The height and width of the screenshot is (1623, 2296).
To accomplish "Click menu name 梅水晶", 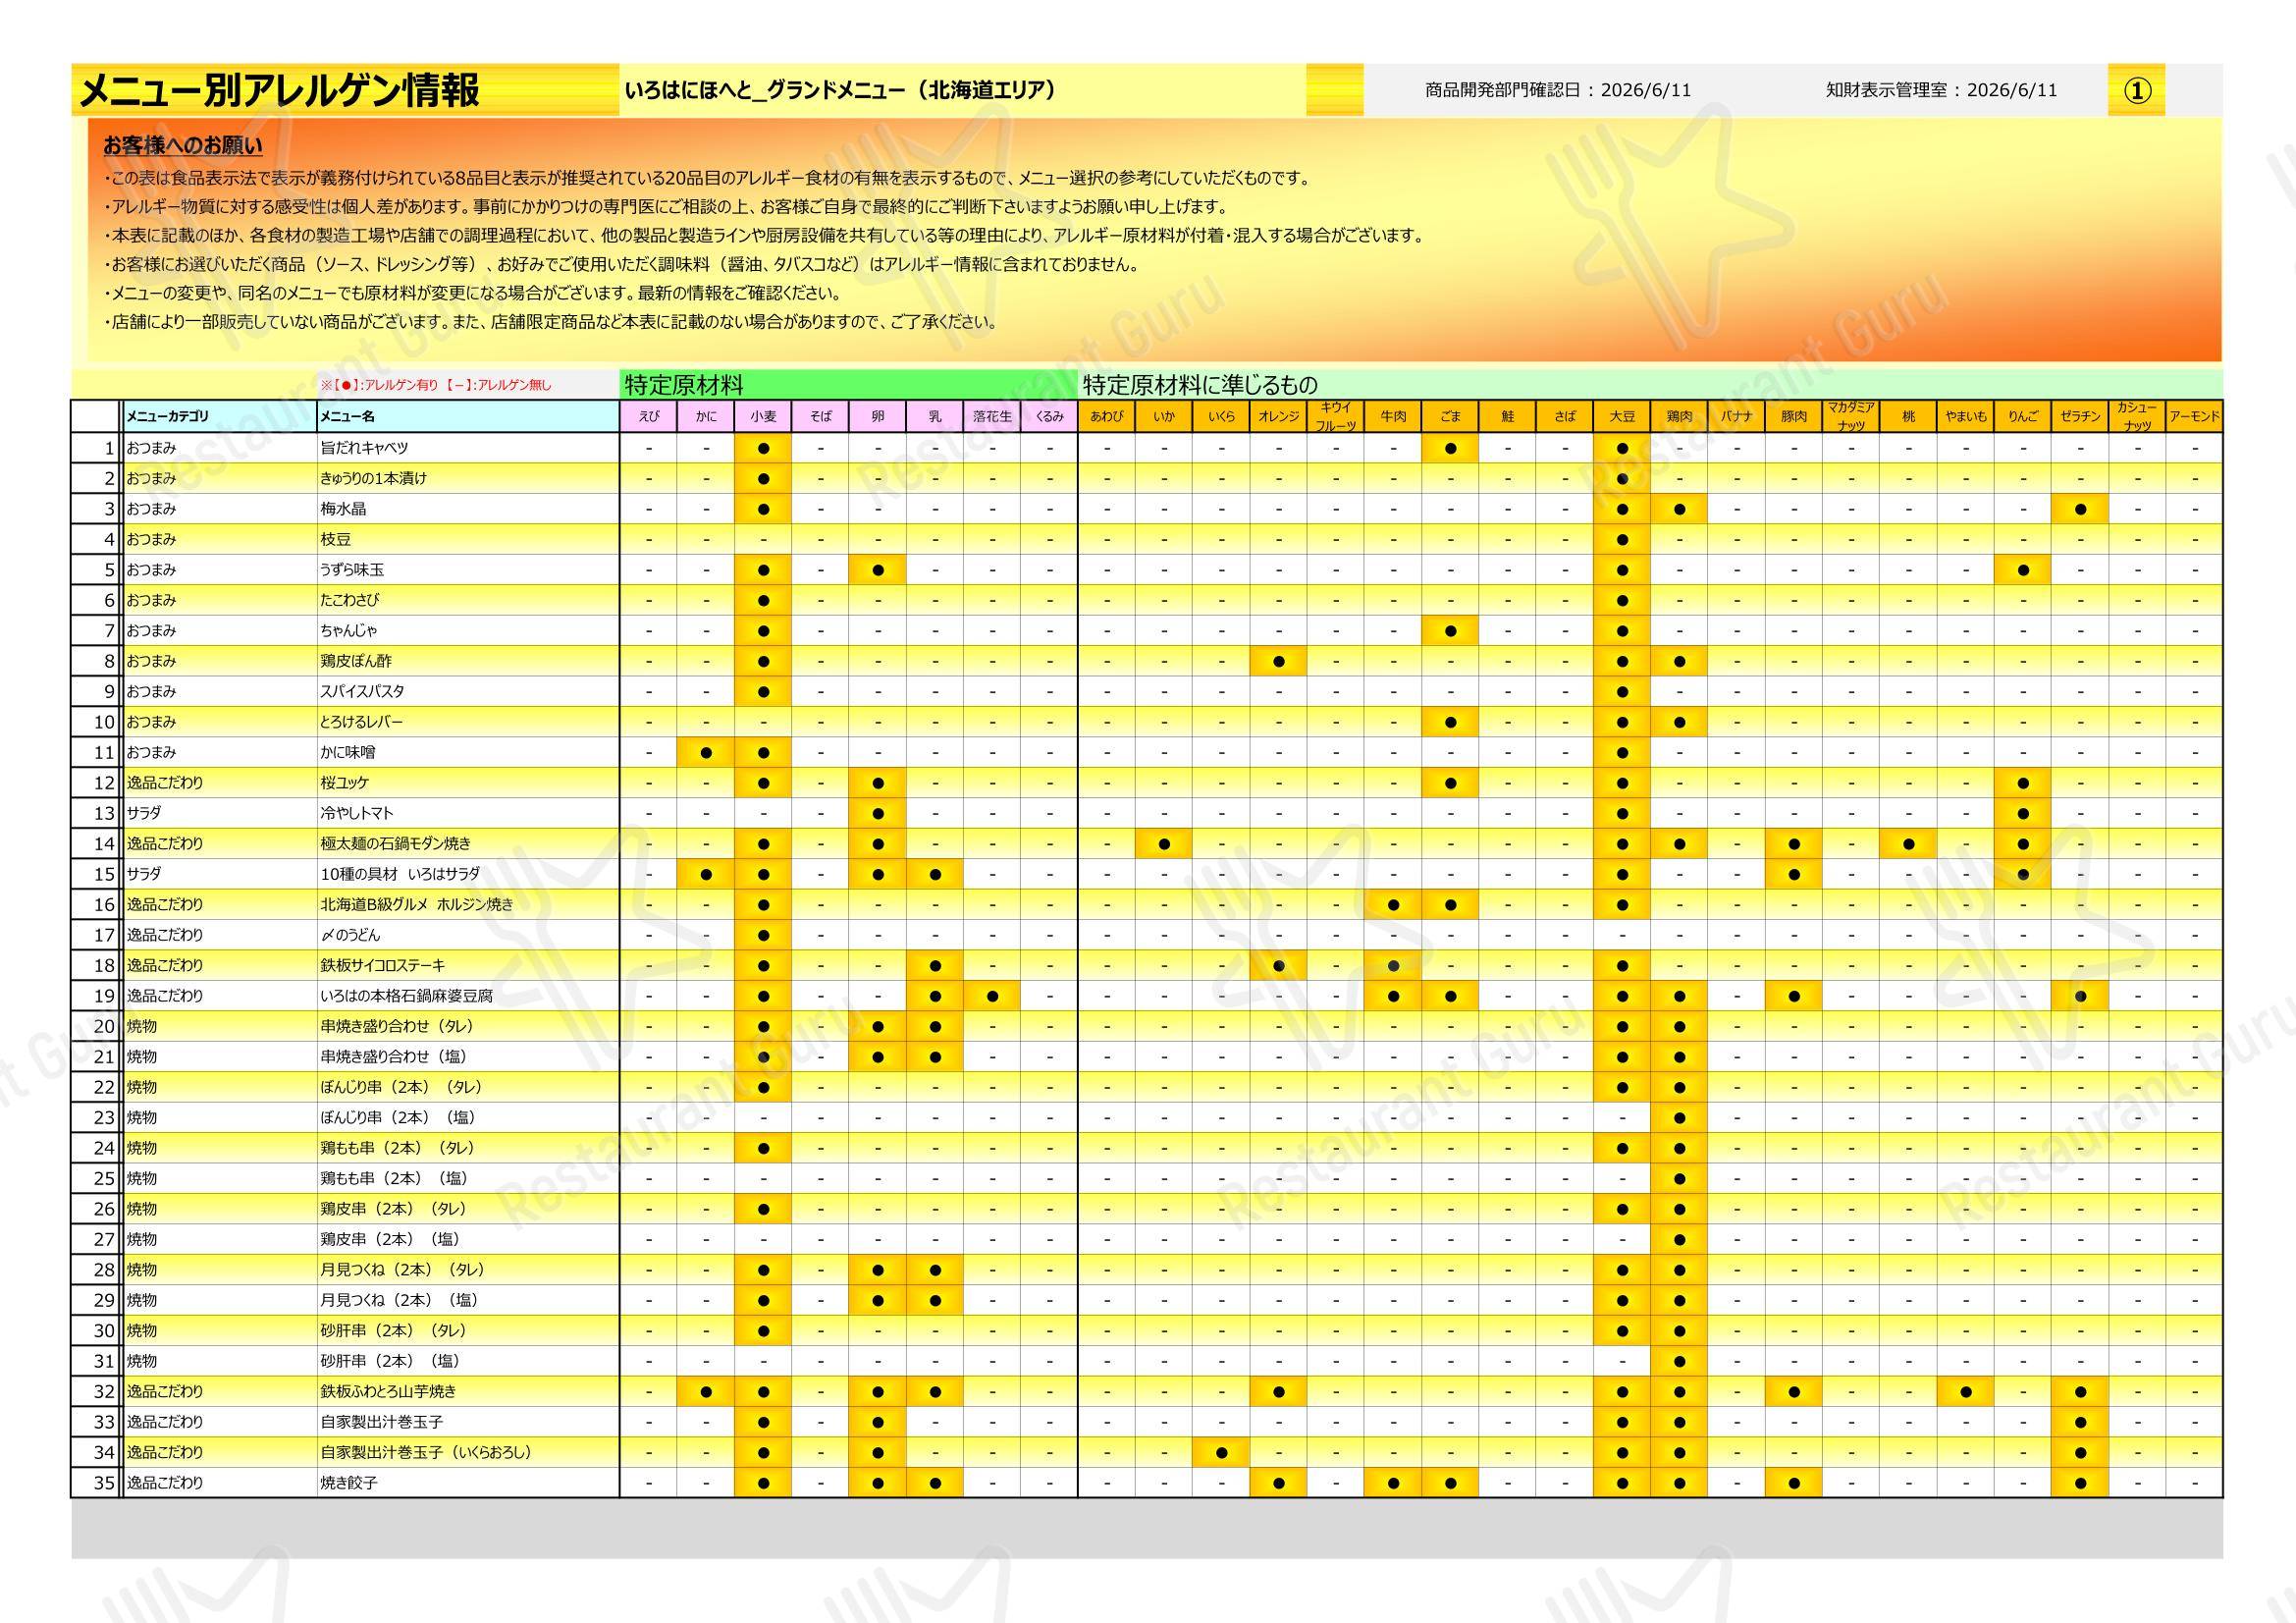I will coord(343,509).
